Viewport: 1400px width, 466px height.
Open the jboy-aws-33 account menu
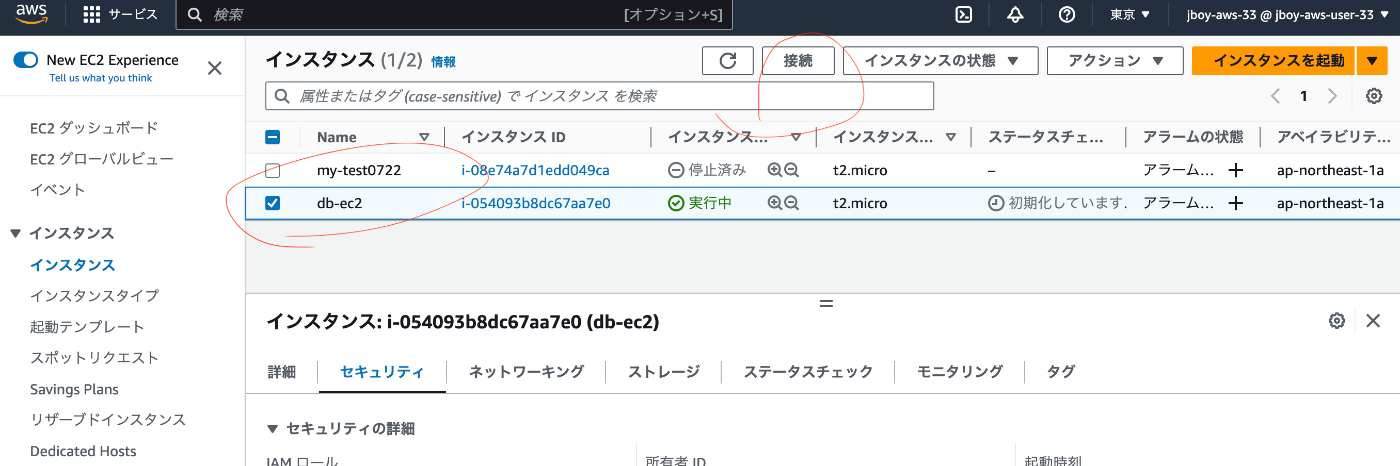(x=1288, y=15)
